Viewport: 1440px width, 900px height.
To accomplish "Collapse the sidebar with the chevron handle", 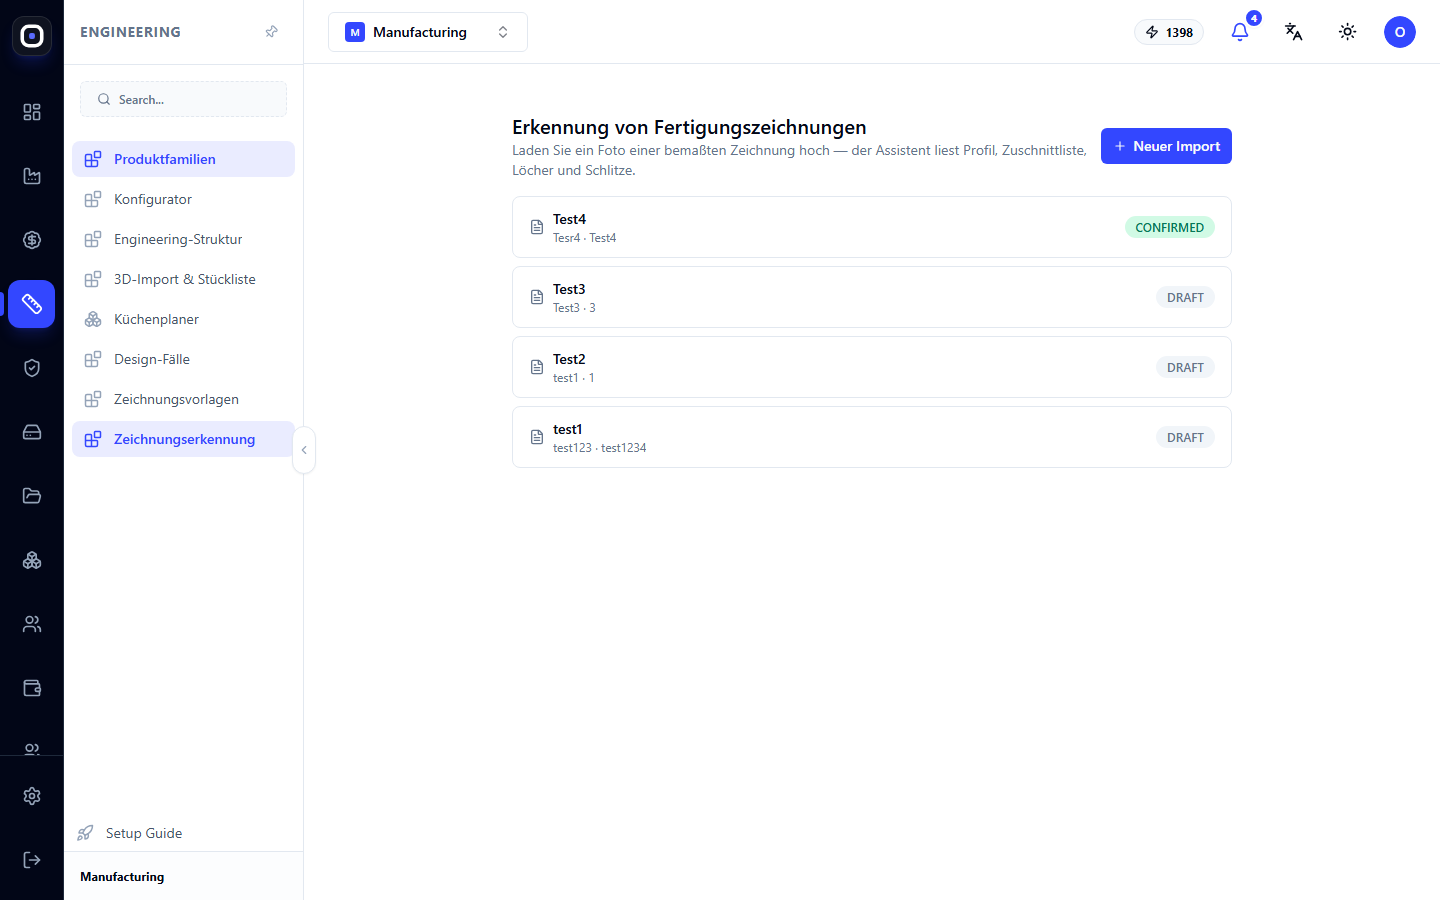I will point(304,450).
